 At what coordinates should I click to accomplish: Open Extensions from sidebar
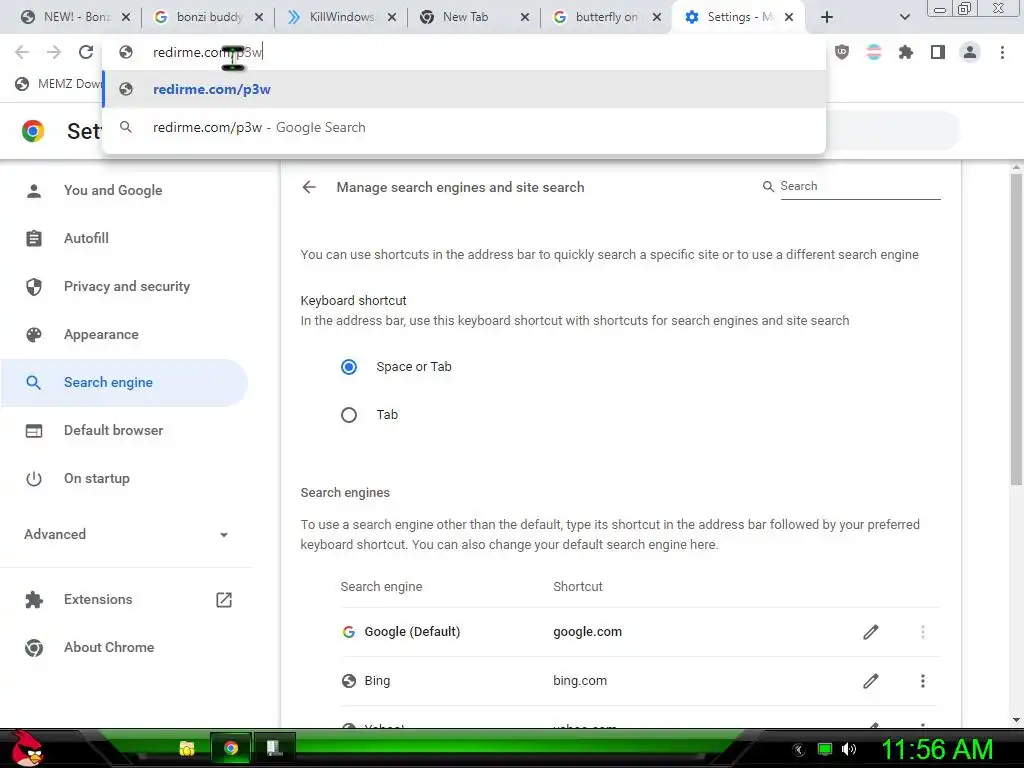click(124, 600)
